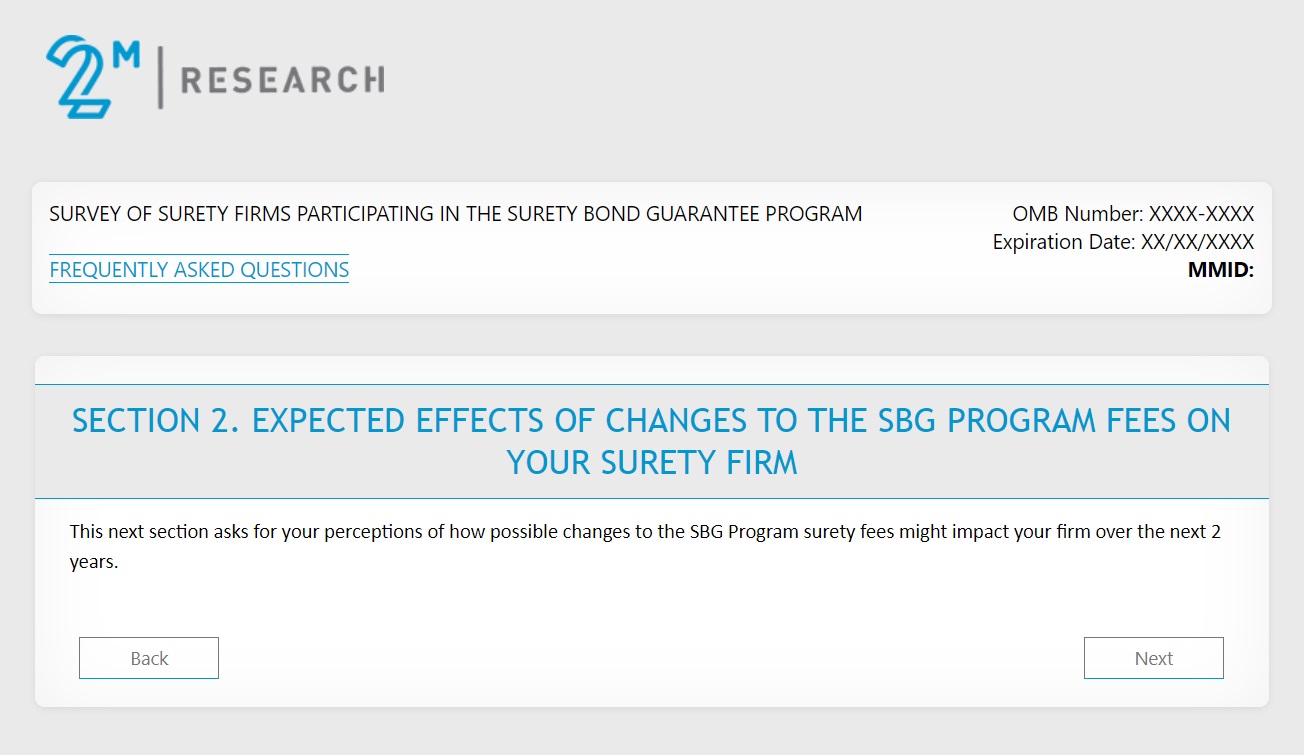Click the word 'years.' in the paragraph

(x=94, y=562)
